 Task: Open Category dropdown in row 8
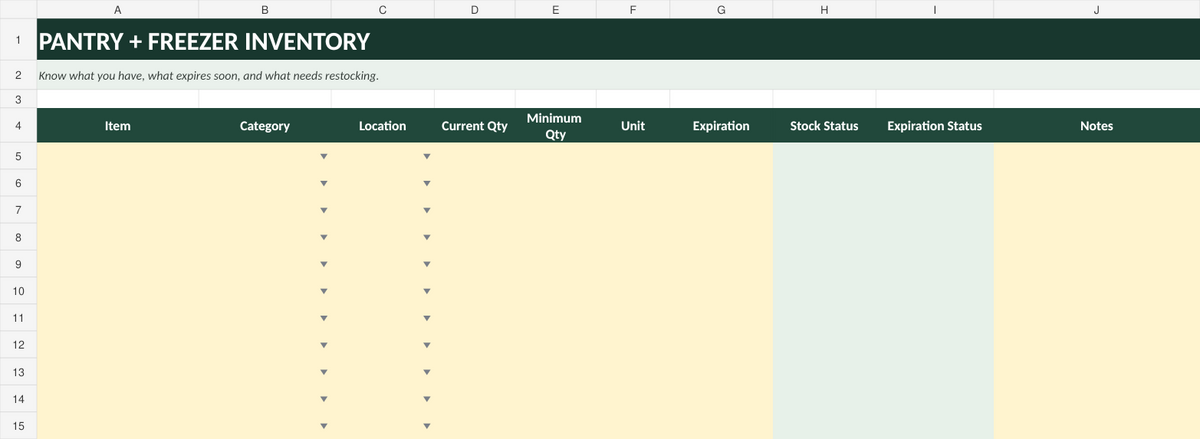click(323, 238)
